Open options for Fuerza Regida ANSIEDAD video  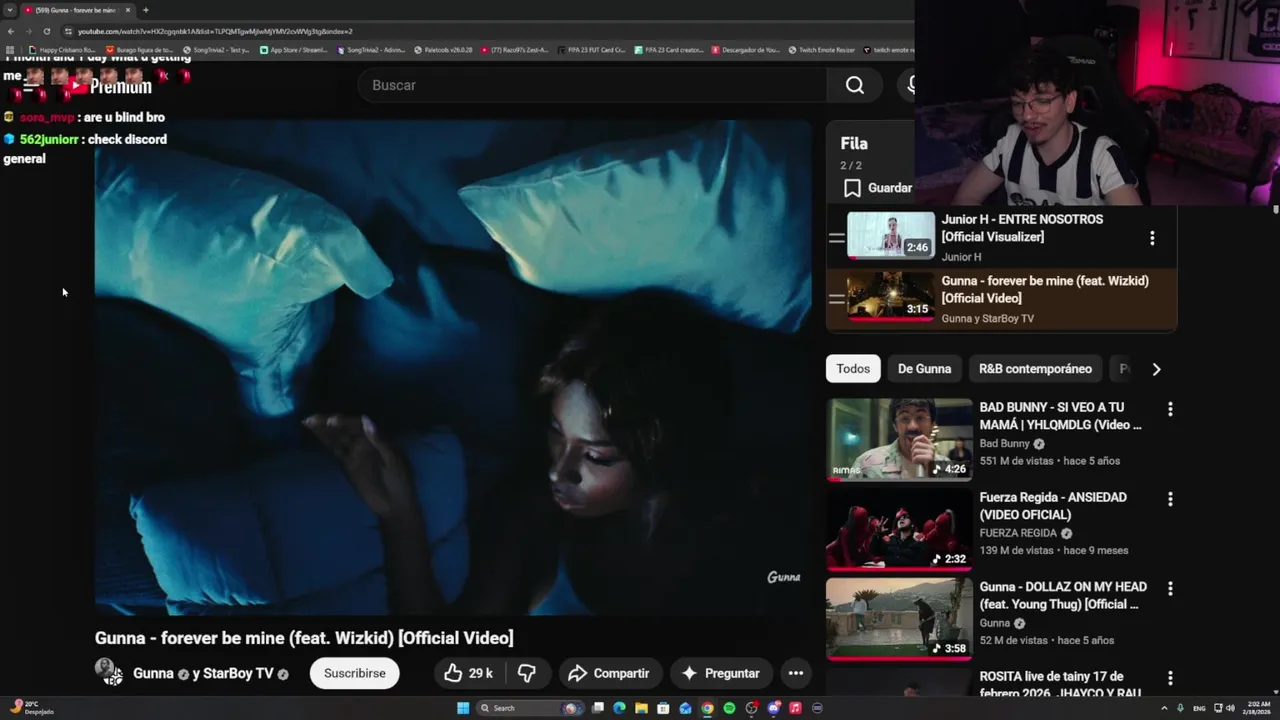pyautogui.click(x=1170, y=499)
